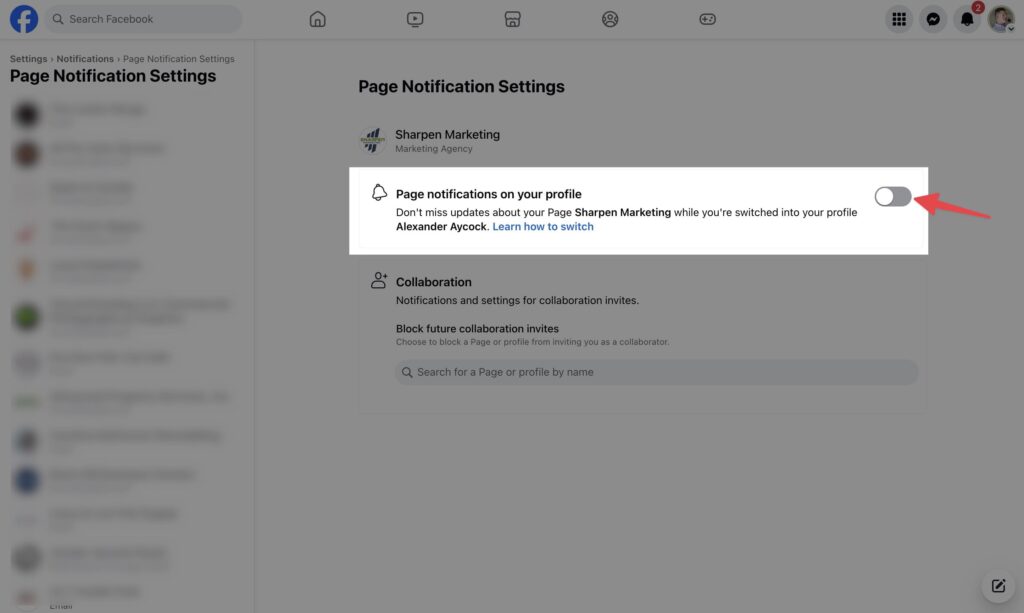1024x613 pixels.
Task: Toggle Page notifications on your profile
Action: point(893,196)
